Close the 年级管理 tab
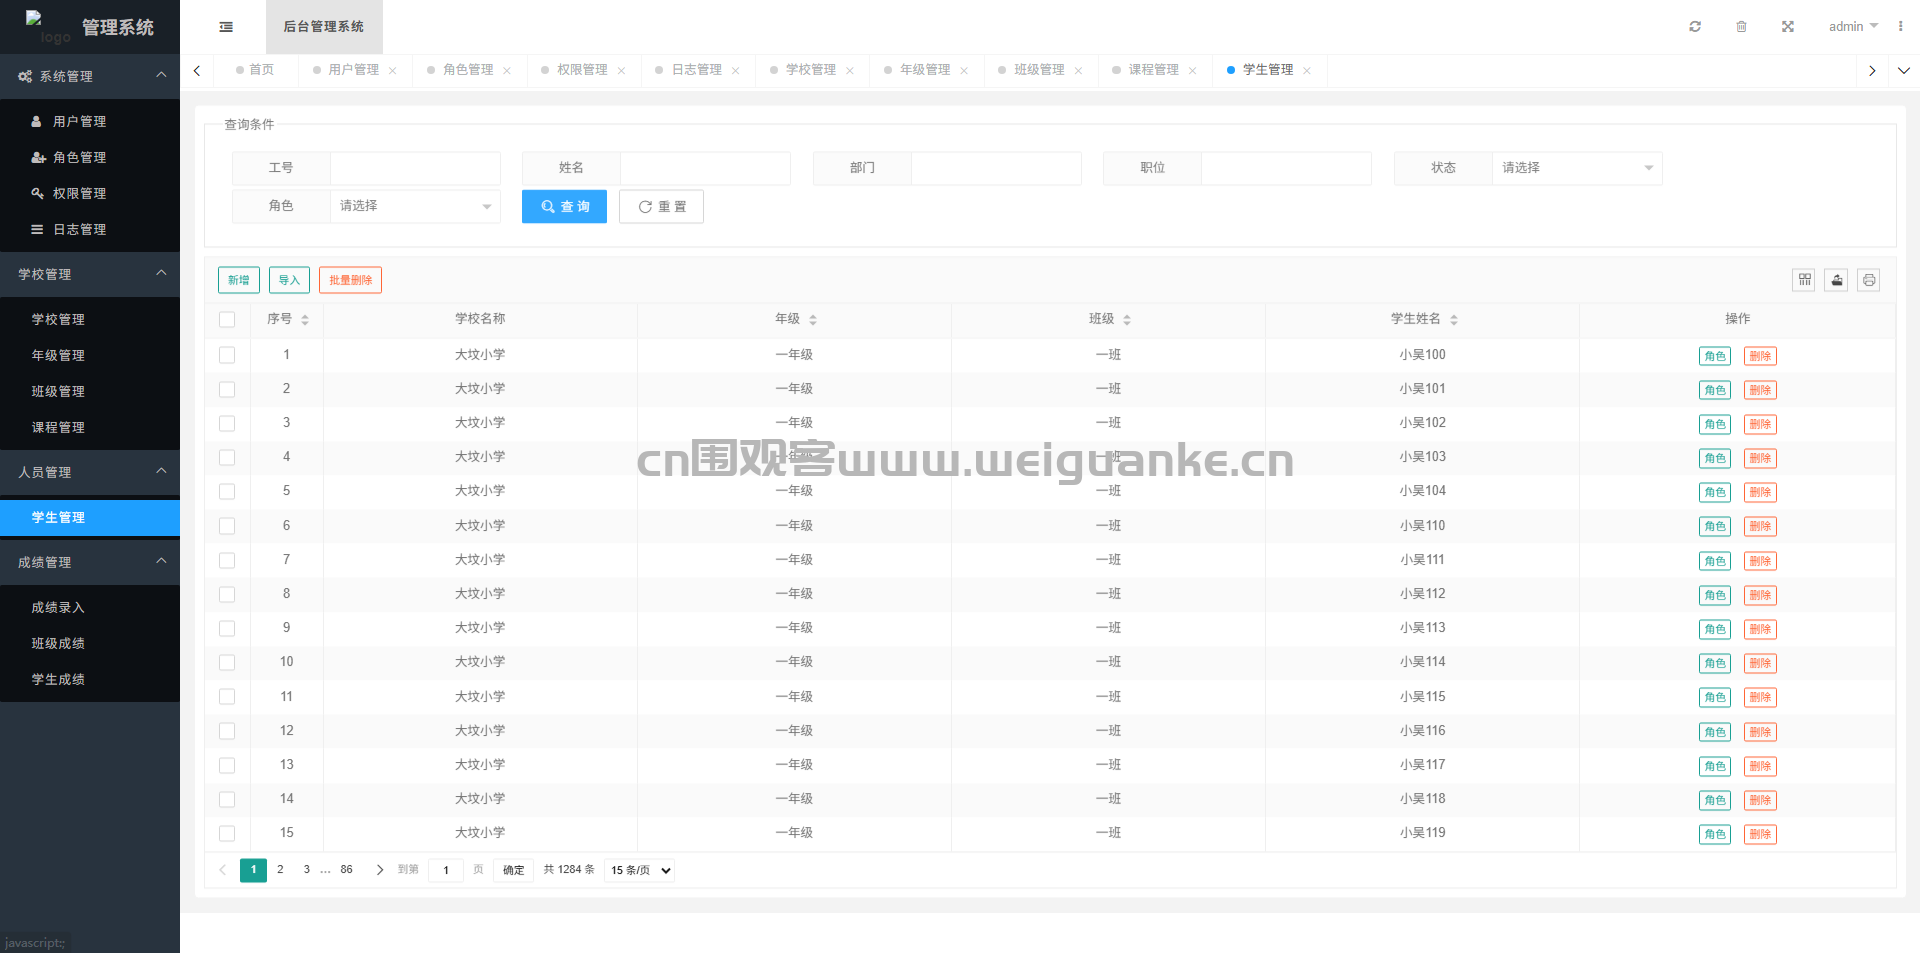This screenshot has height=953, width=1920. coord(964,70)
